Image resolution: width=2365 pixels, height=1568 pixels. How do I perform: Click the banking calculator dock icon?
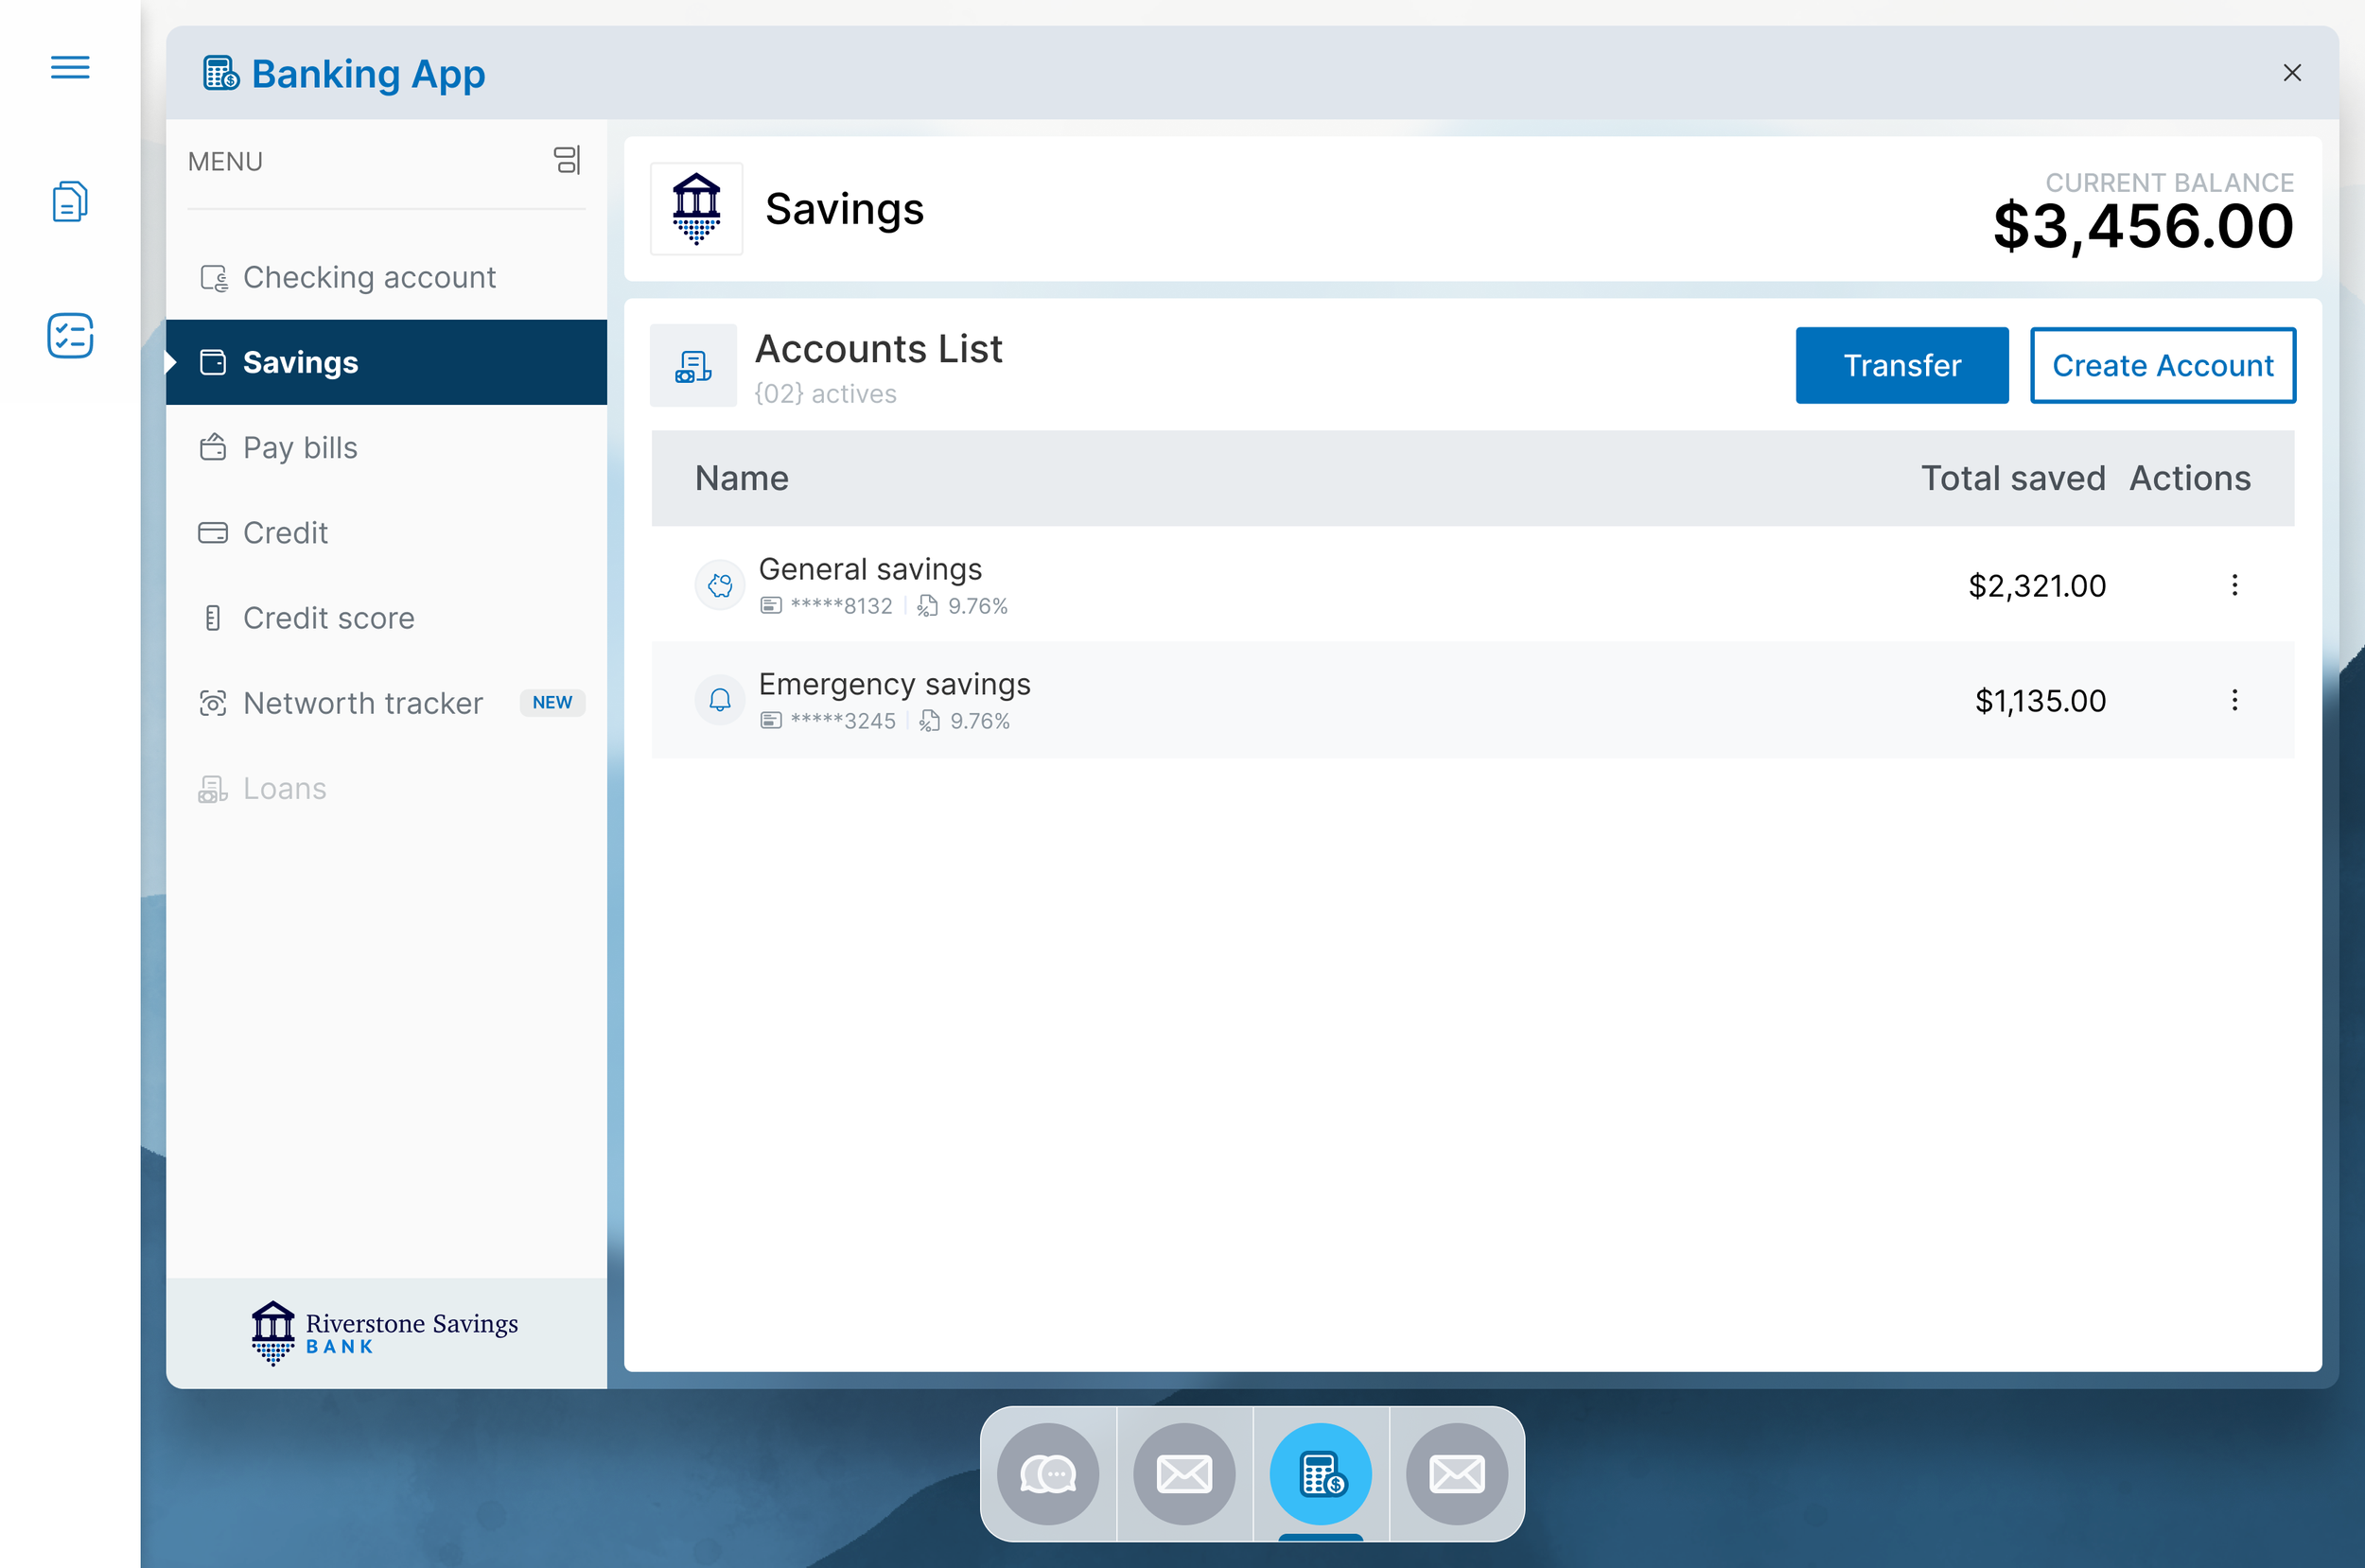tap(1321, 1473)
